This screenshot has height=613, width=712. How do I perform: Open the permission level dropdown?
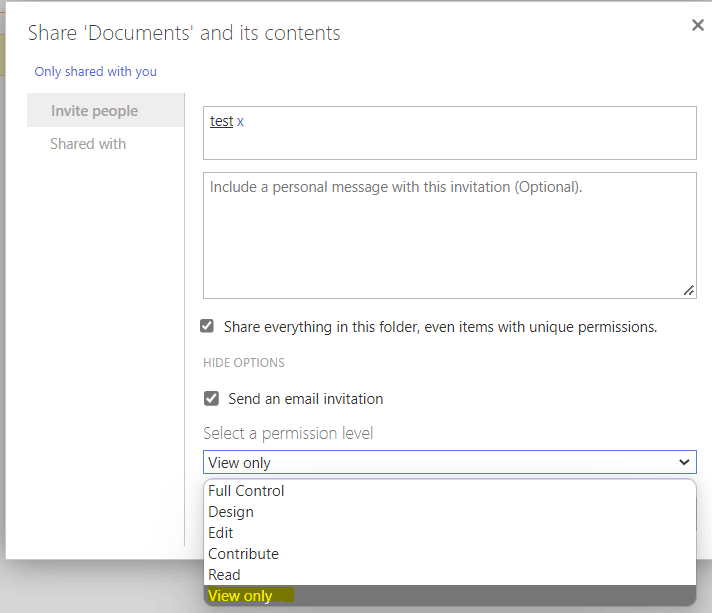click(x=450, y=462)
